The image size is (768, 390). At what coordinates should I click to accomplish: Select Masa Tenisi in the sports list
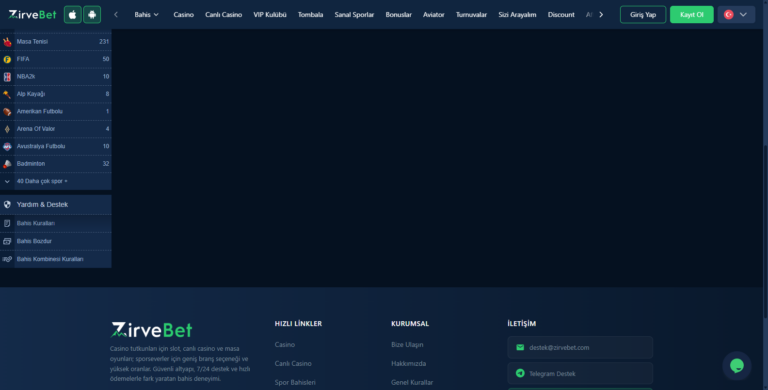tap(55, 42)
